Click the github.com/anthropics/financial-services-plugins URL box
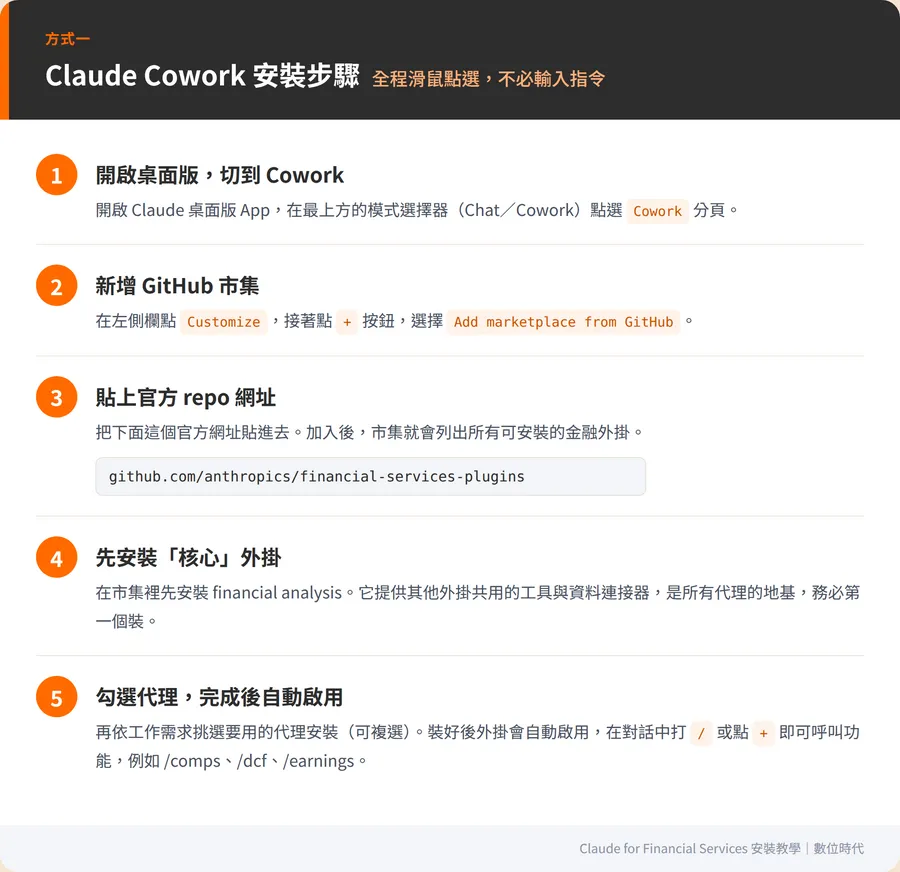Screen dimensions: 900x872 click(x=370, y=476)
